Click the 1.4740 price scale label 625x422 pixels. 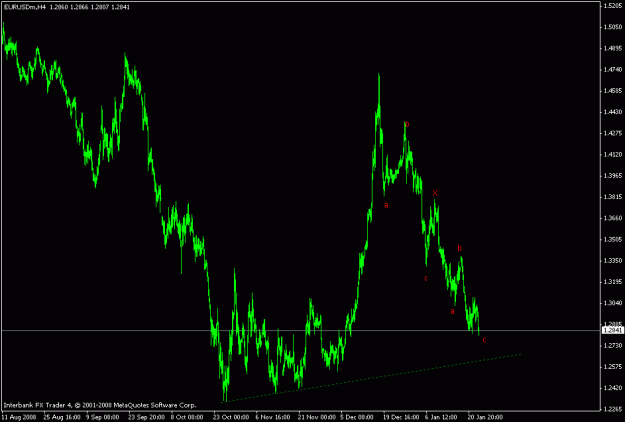612,69
